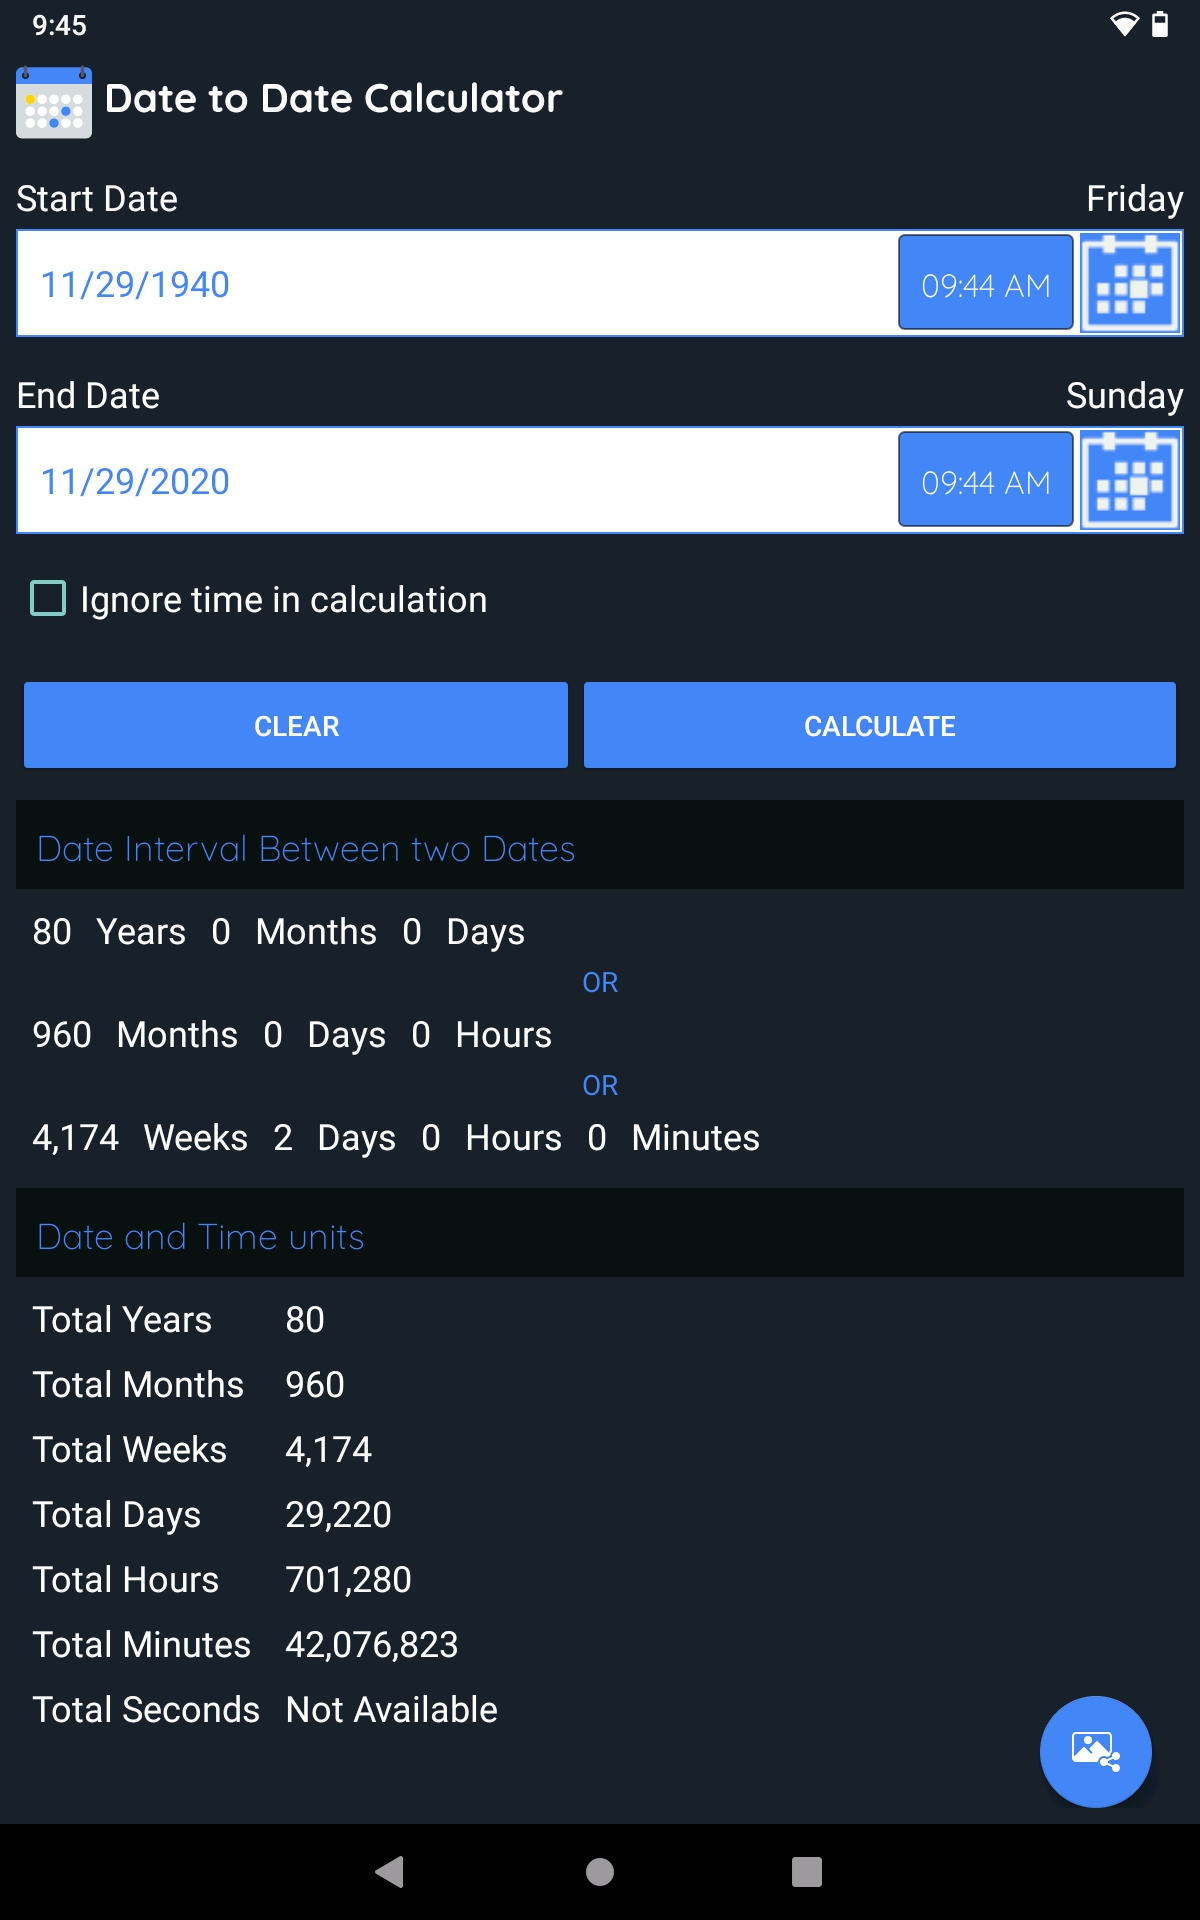Tap the Android home navigation button

coord(600,1872)
